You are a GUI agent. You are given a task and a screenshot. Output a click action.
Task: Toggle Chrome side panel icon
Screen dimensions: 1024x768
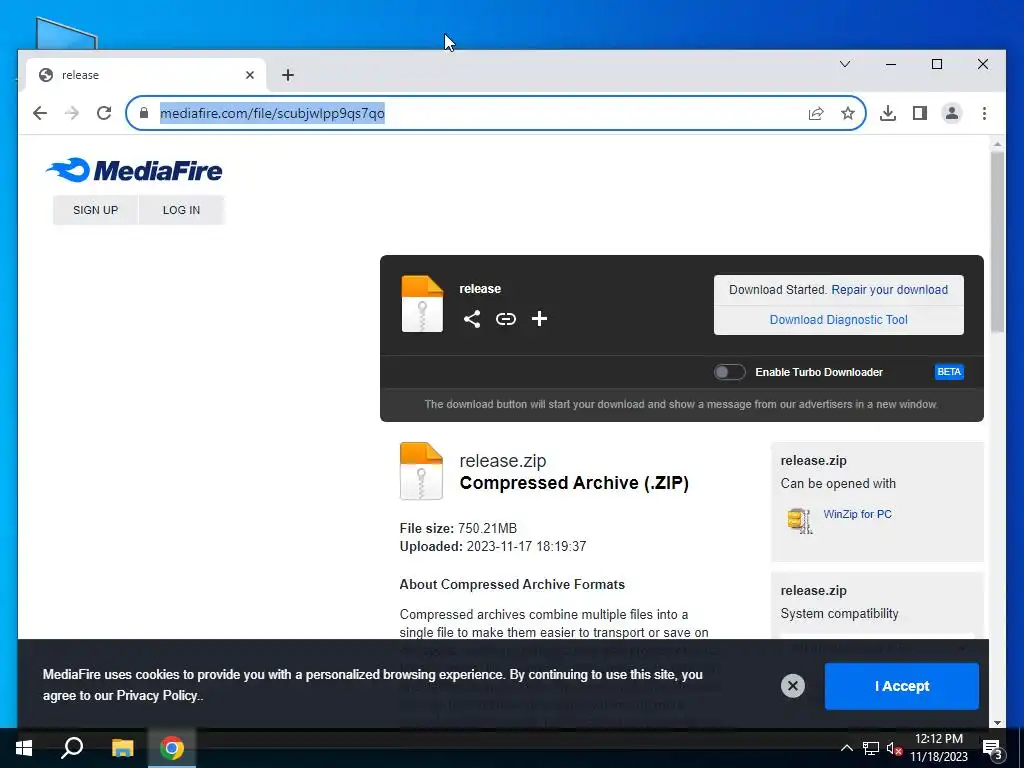point(920,113)
